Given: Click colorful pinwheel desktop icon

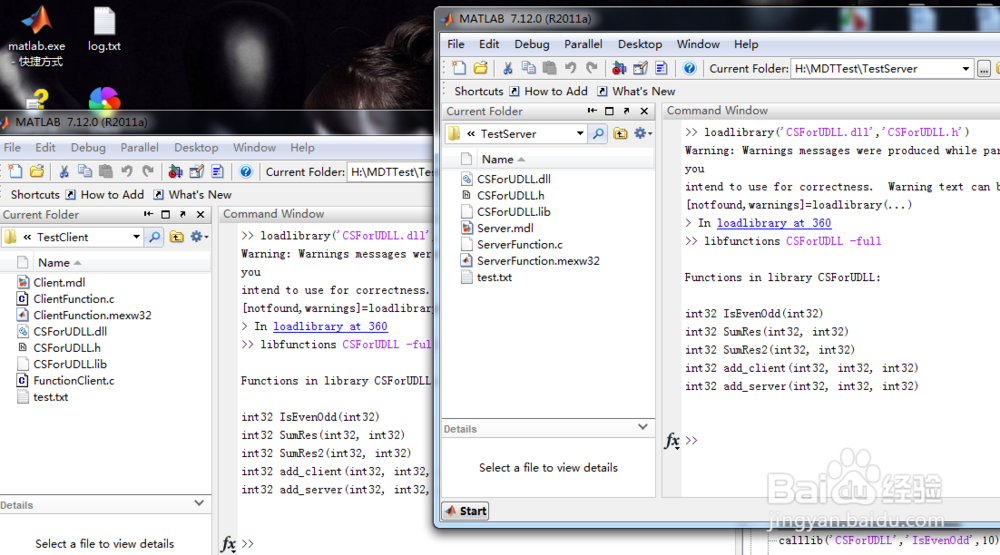Looking at the screenshot, I should pos(104,99).
